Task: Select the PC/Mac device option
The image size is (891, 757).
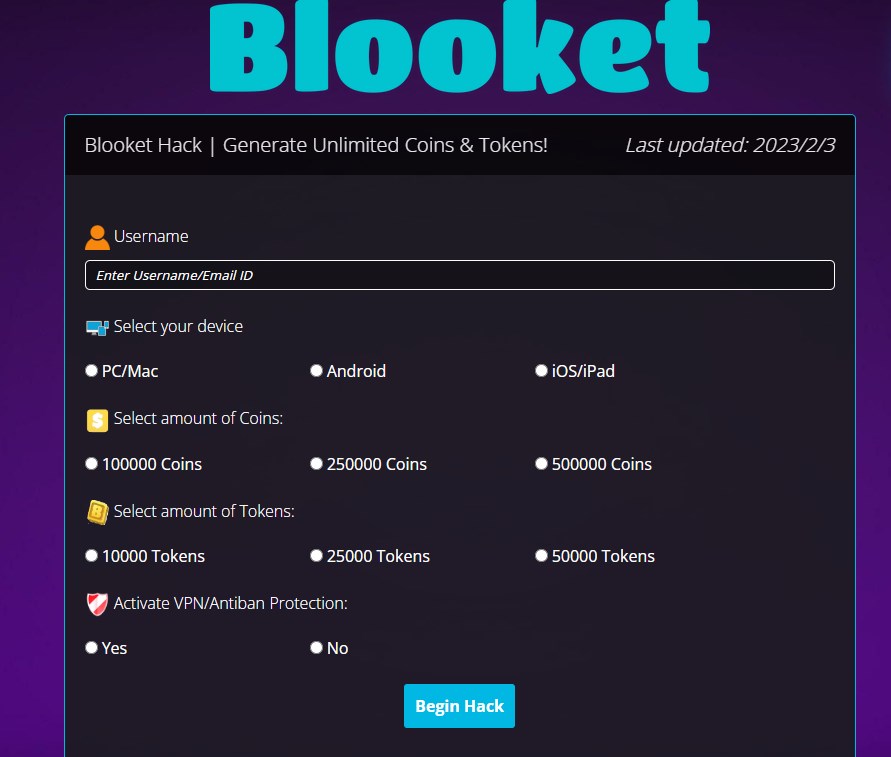Action: coord(92,371)
